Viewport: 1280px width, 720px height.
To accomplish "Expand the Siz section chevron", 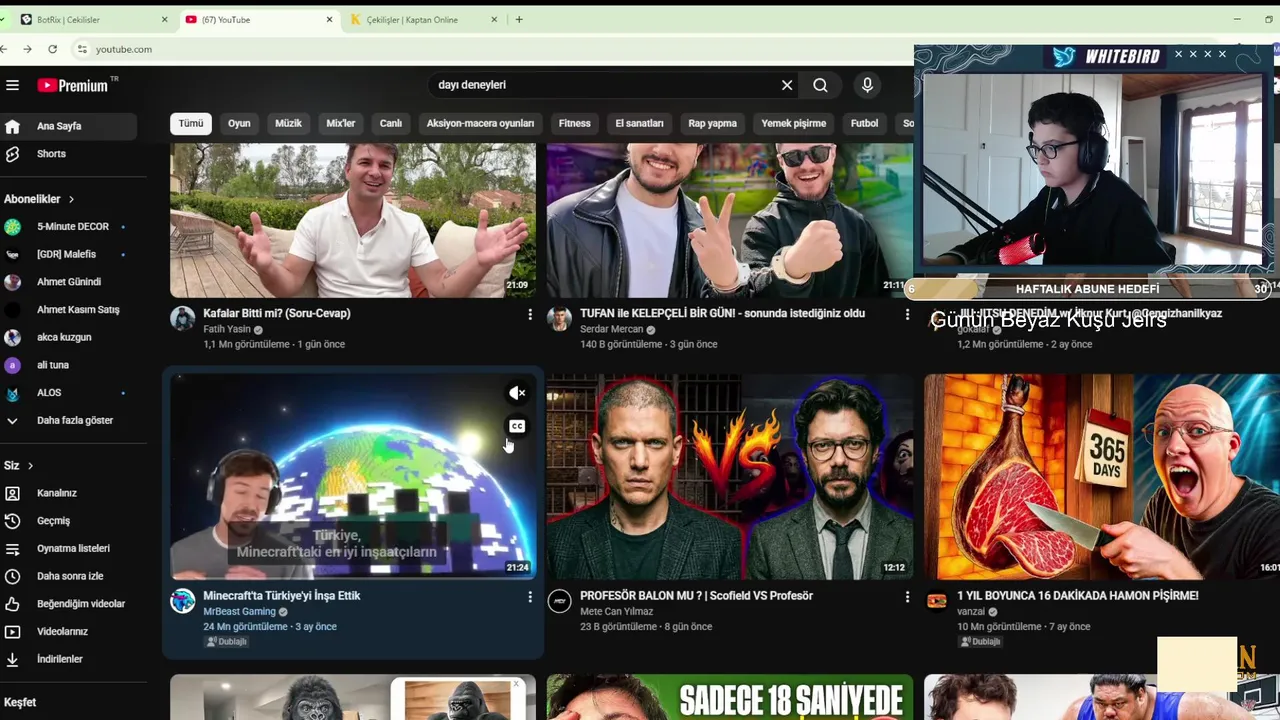I will point(30,466).
